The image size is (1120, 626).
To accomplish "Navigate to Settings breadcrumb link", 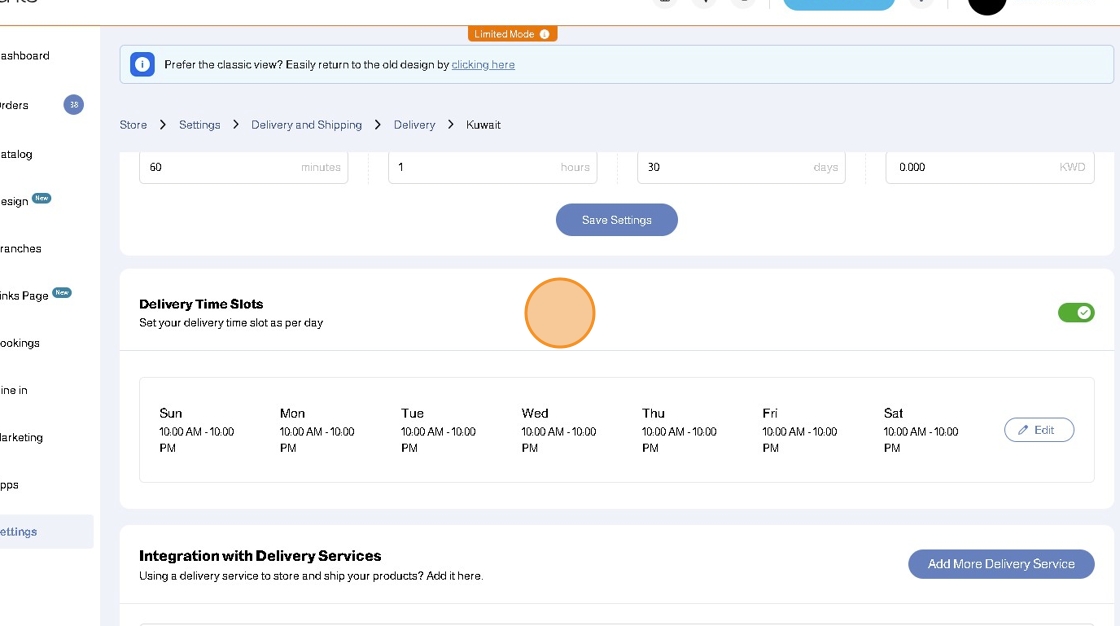I will click(x=199, y=125).
